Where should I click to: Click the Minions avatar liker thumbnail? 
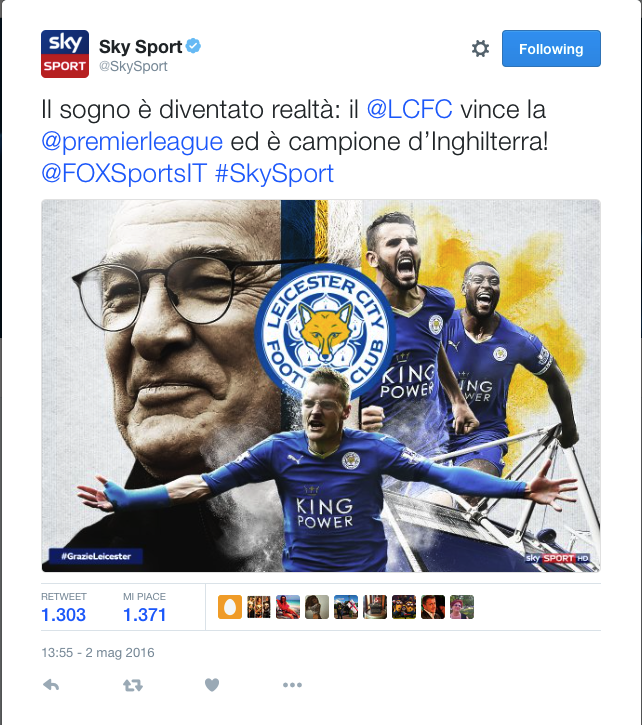coord(404,607)
